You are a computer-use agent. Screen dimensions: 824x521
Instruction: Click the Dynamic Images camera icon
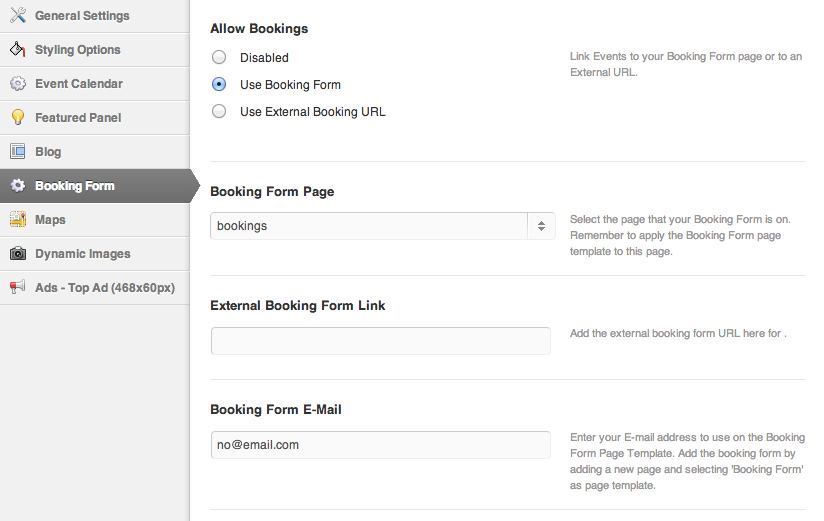point(17,254)
